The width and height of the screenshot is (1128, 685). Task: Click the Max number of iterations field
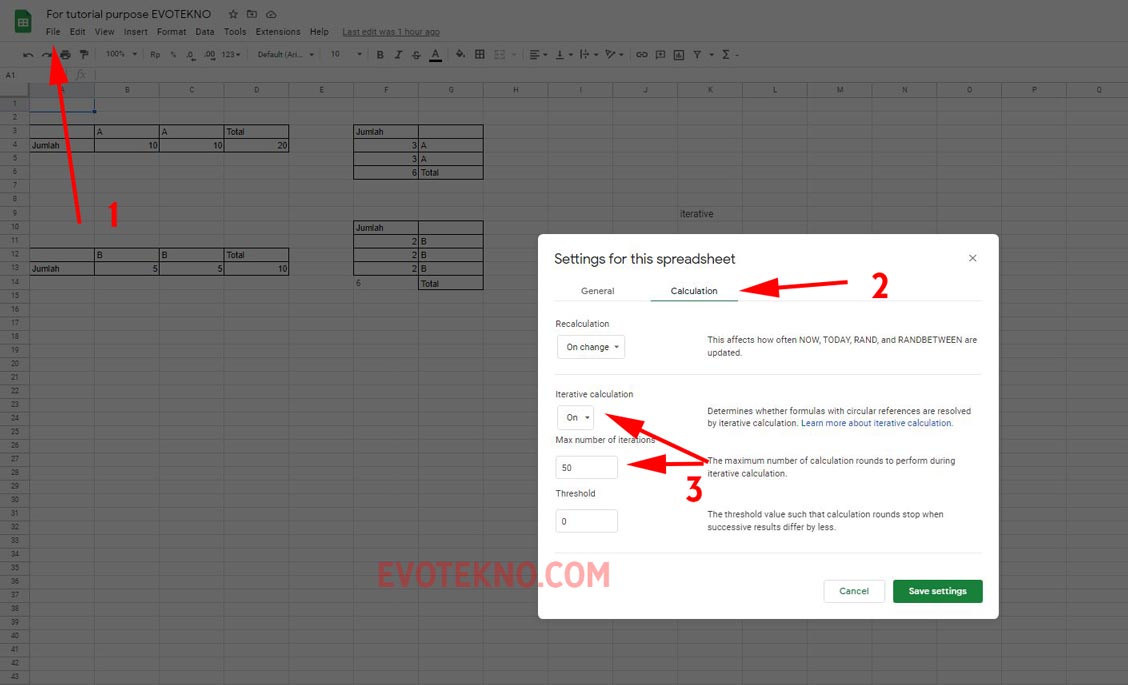click(586, 467)
